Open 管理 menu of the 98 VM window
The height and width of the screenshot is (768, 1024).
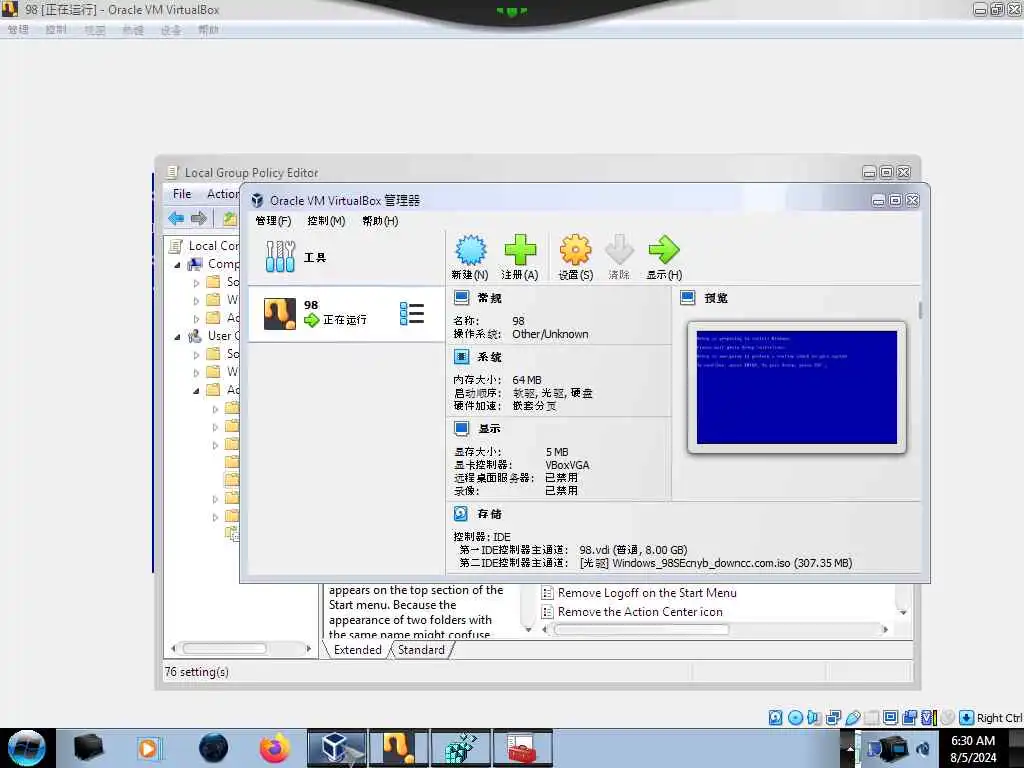tap(18, 29)
